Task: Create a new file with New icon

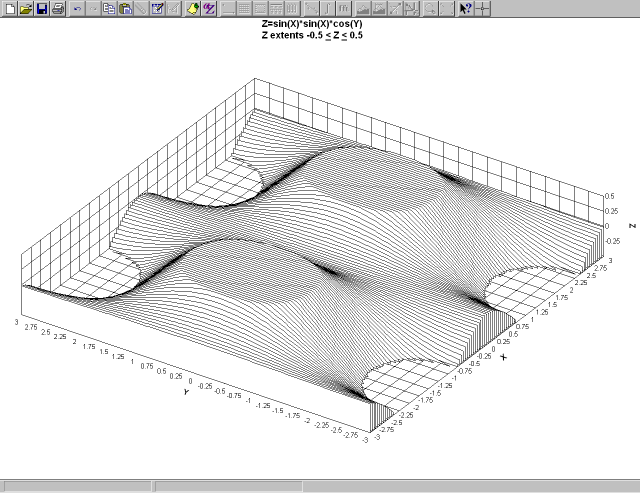Action: pos(10,9)
